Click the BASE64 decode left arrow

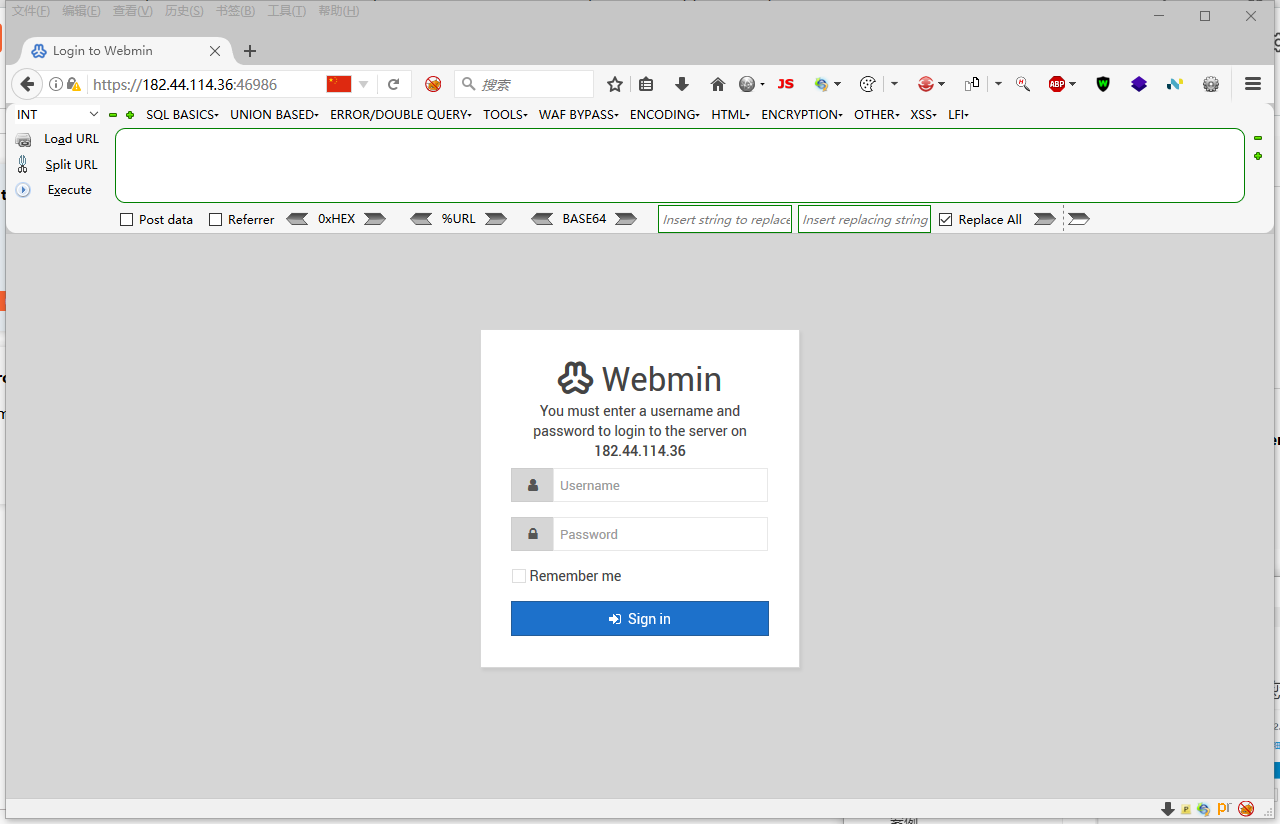click(542, 219)
